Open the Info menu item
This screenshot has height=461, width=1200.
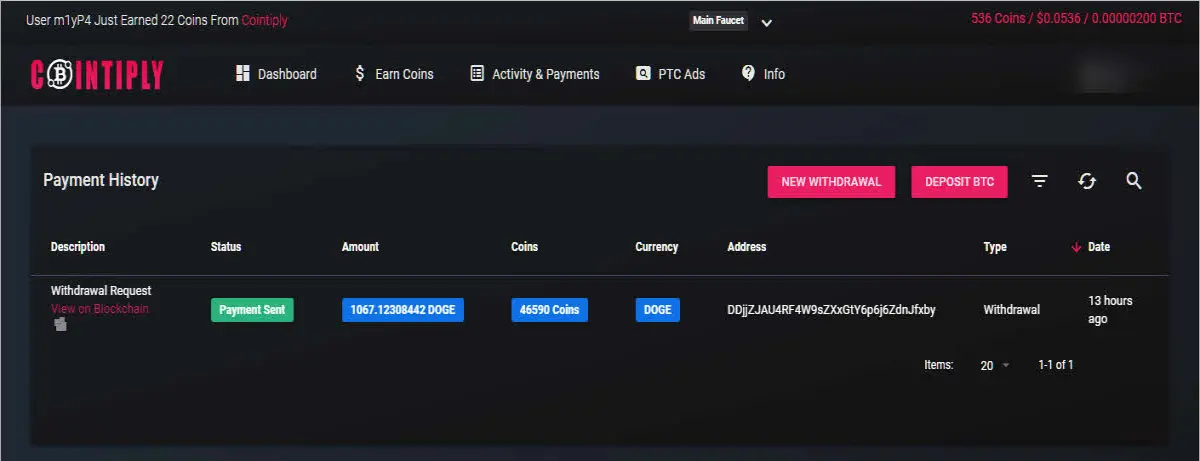[x=763, y=74]
